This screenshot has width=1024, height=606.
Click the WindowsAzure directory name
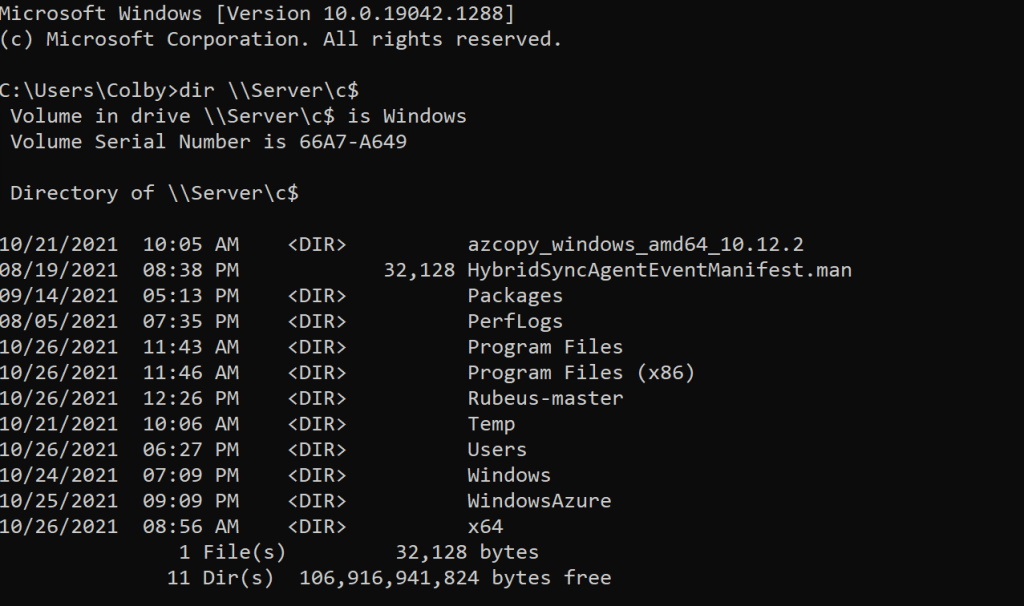pos(538,501)
